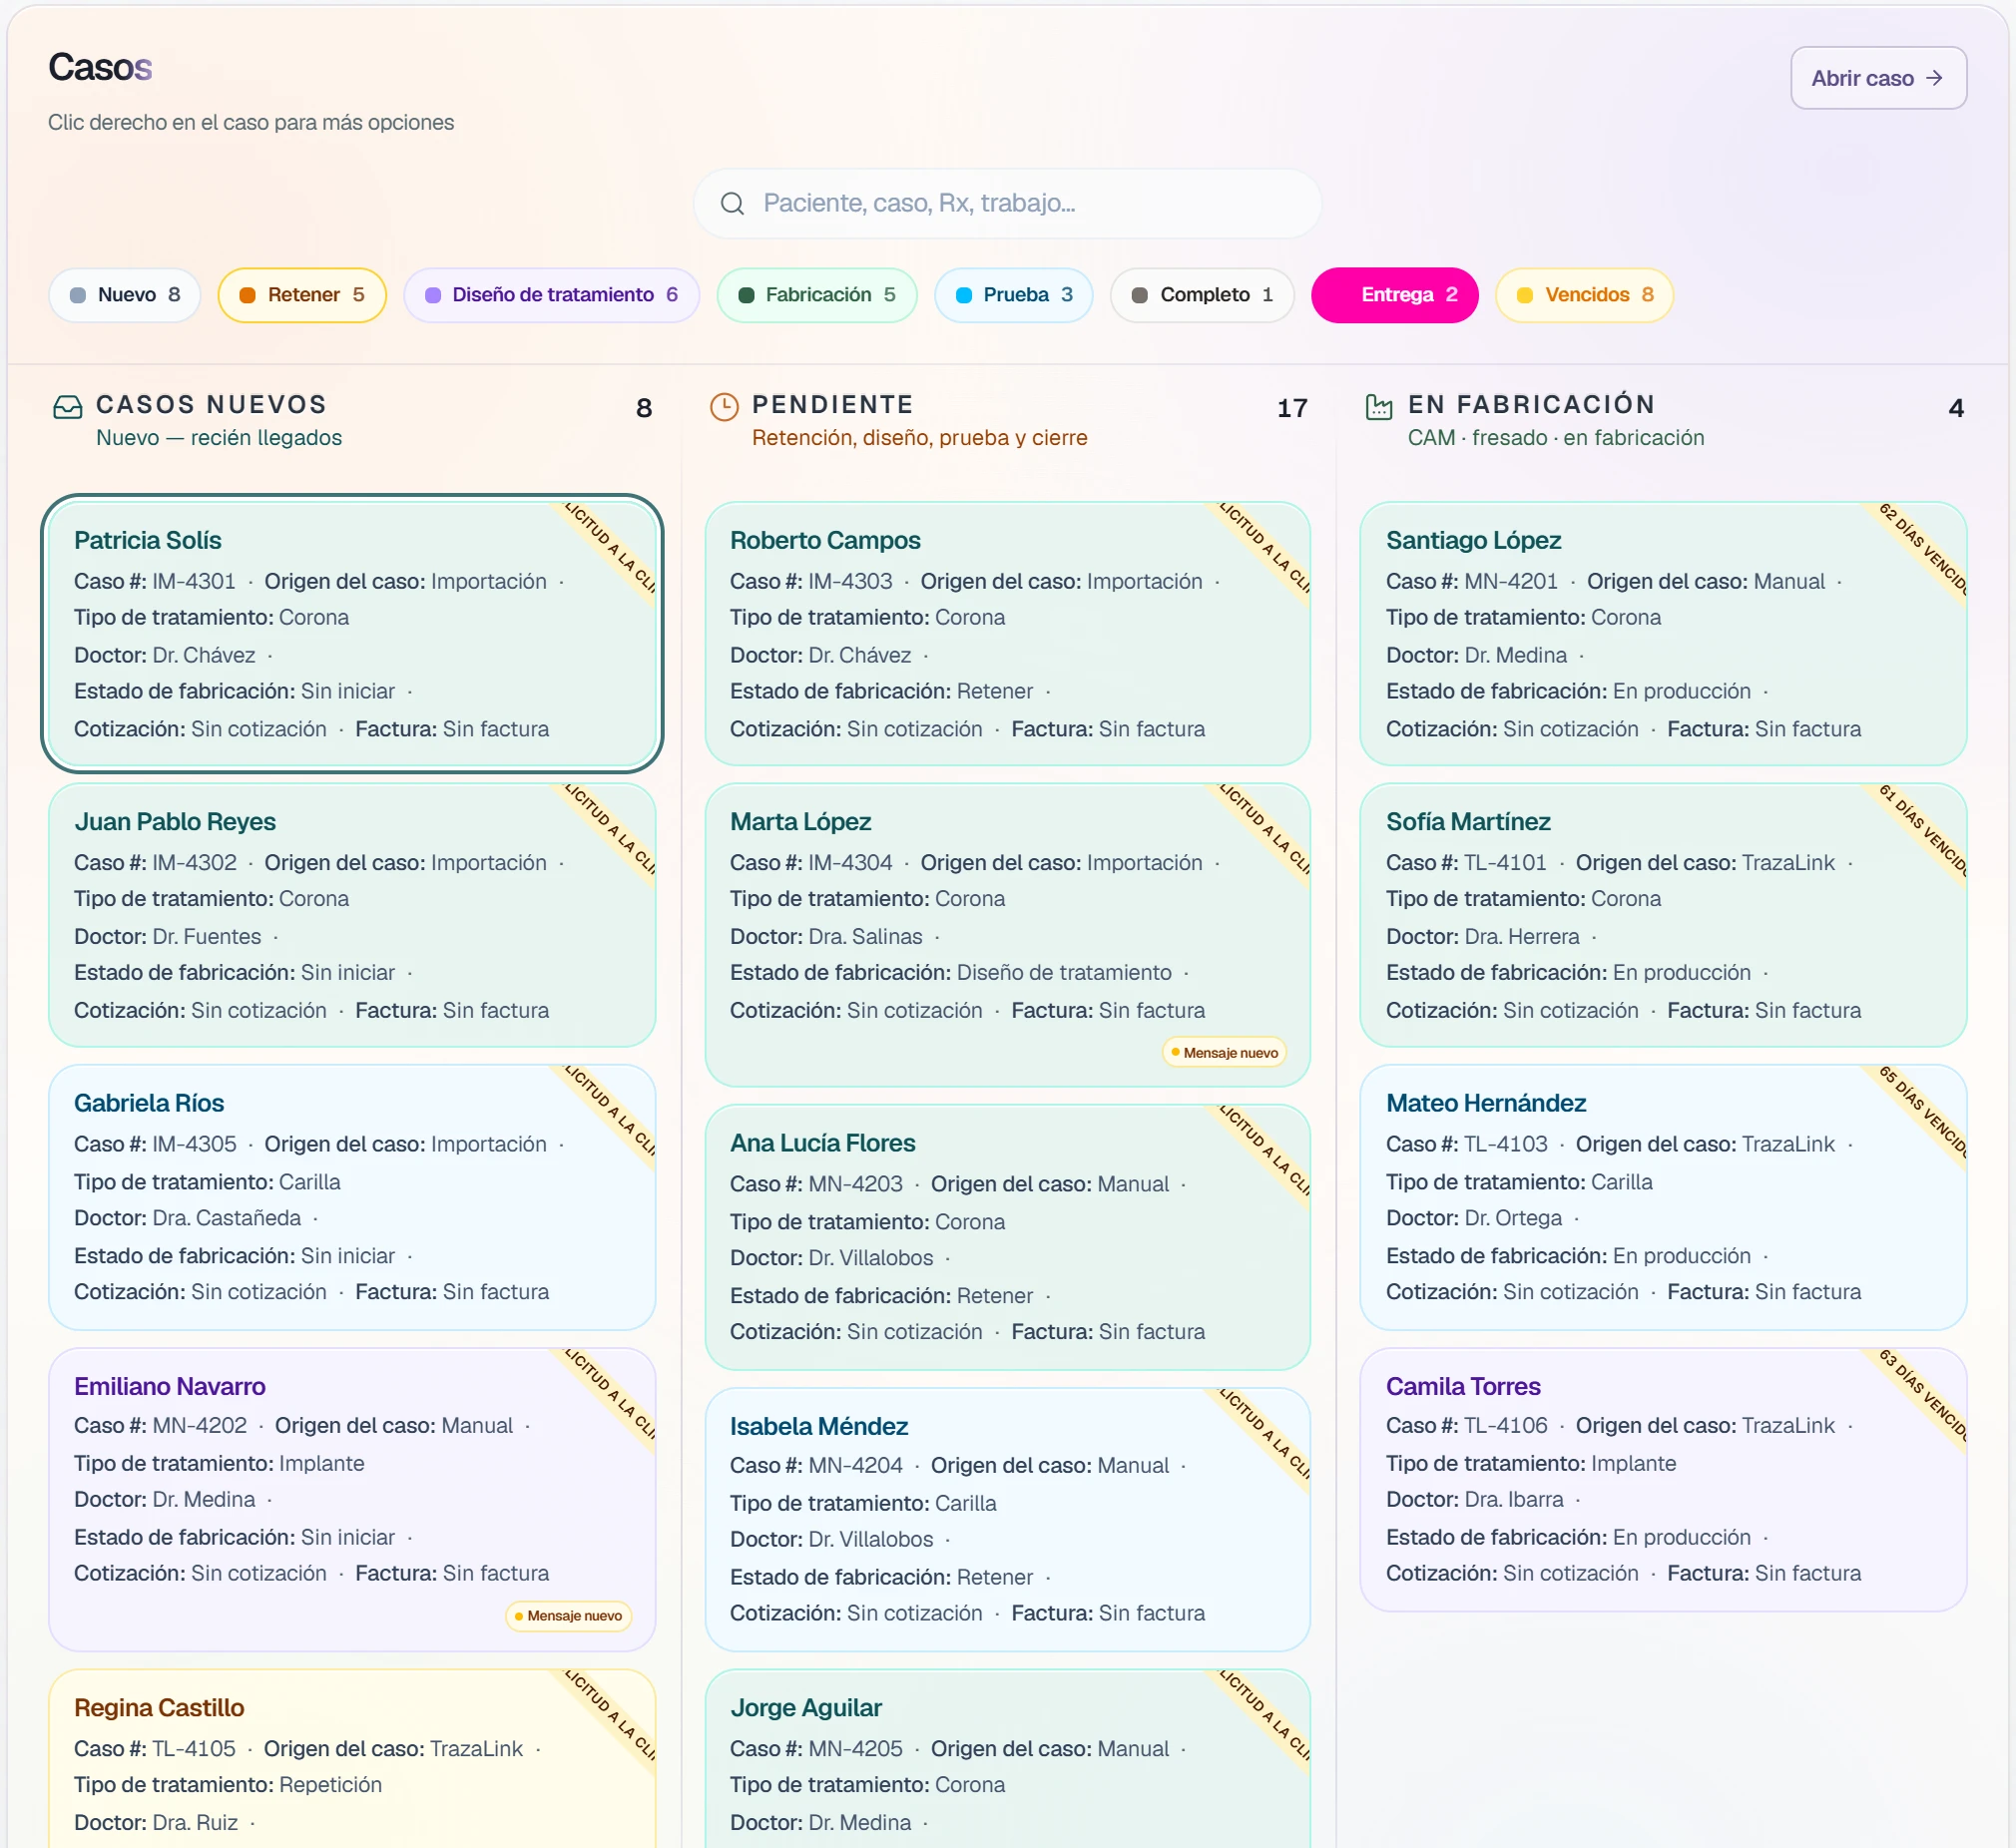Click the orange dot on Retener chip
The height and width of the screenshot is (1848, 2016).
(248, 295)
